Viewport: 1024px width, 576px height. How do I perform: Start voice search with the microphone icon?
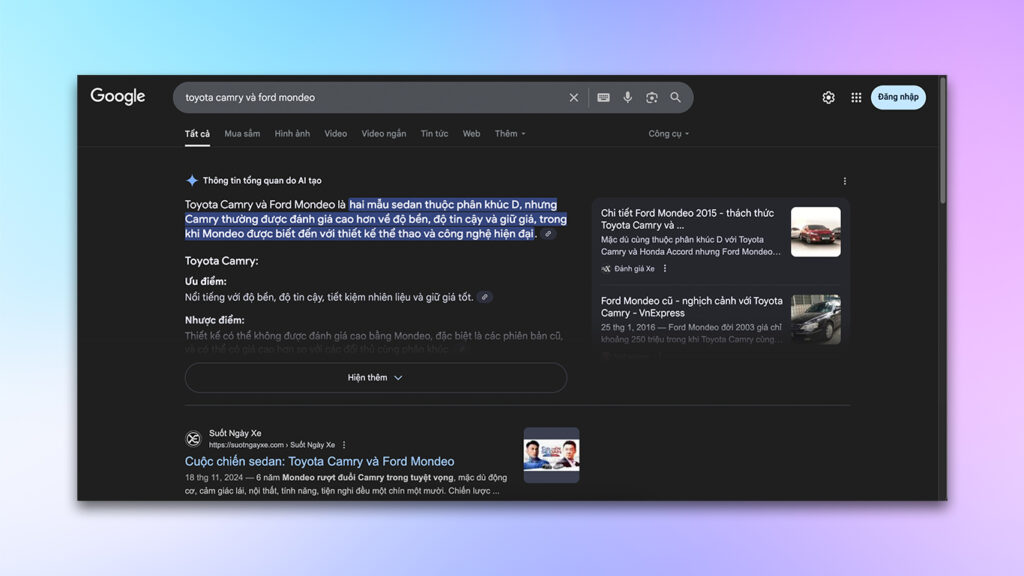click(628, 97)
